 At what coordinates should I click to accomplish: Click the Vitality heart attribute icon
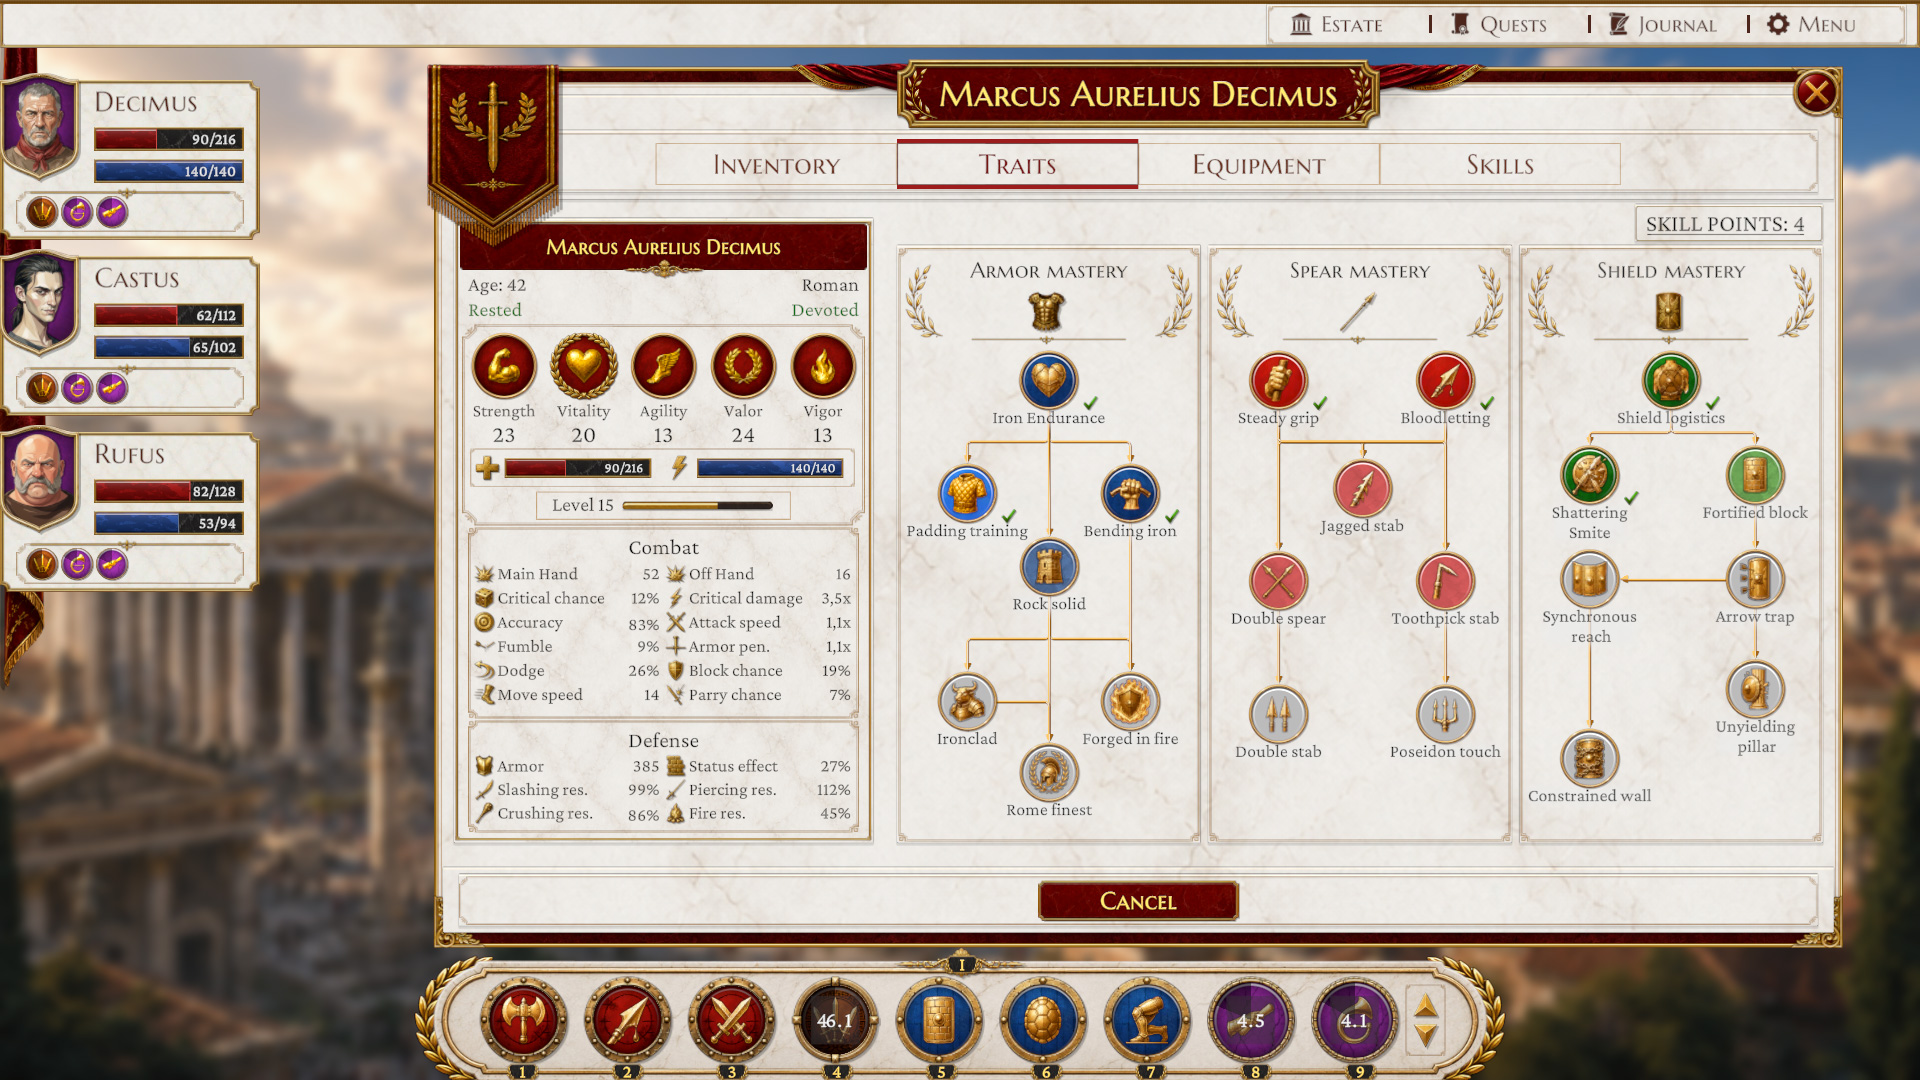click(584, 366)
